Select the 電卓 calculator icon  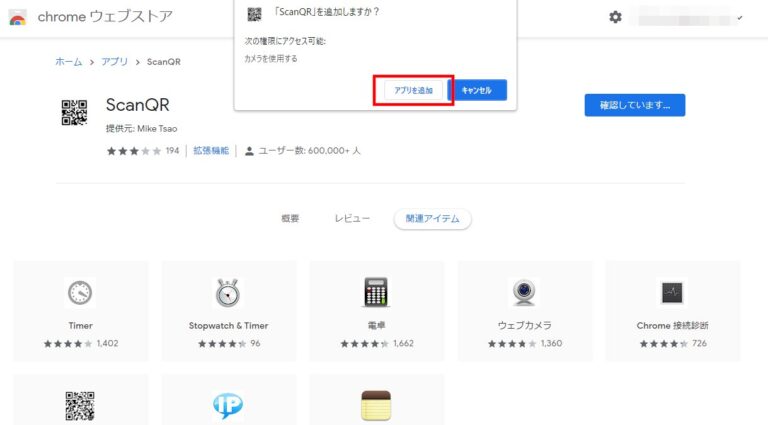coord(376,292)
